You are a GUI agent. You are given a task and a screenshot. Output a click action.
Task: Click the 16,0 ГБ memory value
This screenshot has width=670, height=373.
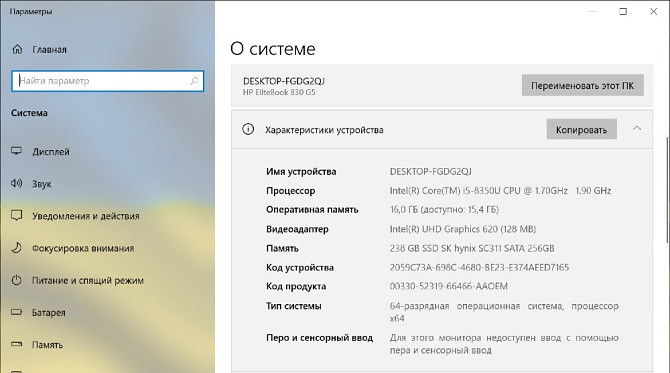[444, 210]
